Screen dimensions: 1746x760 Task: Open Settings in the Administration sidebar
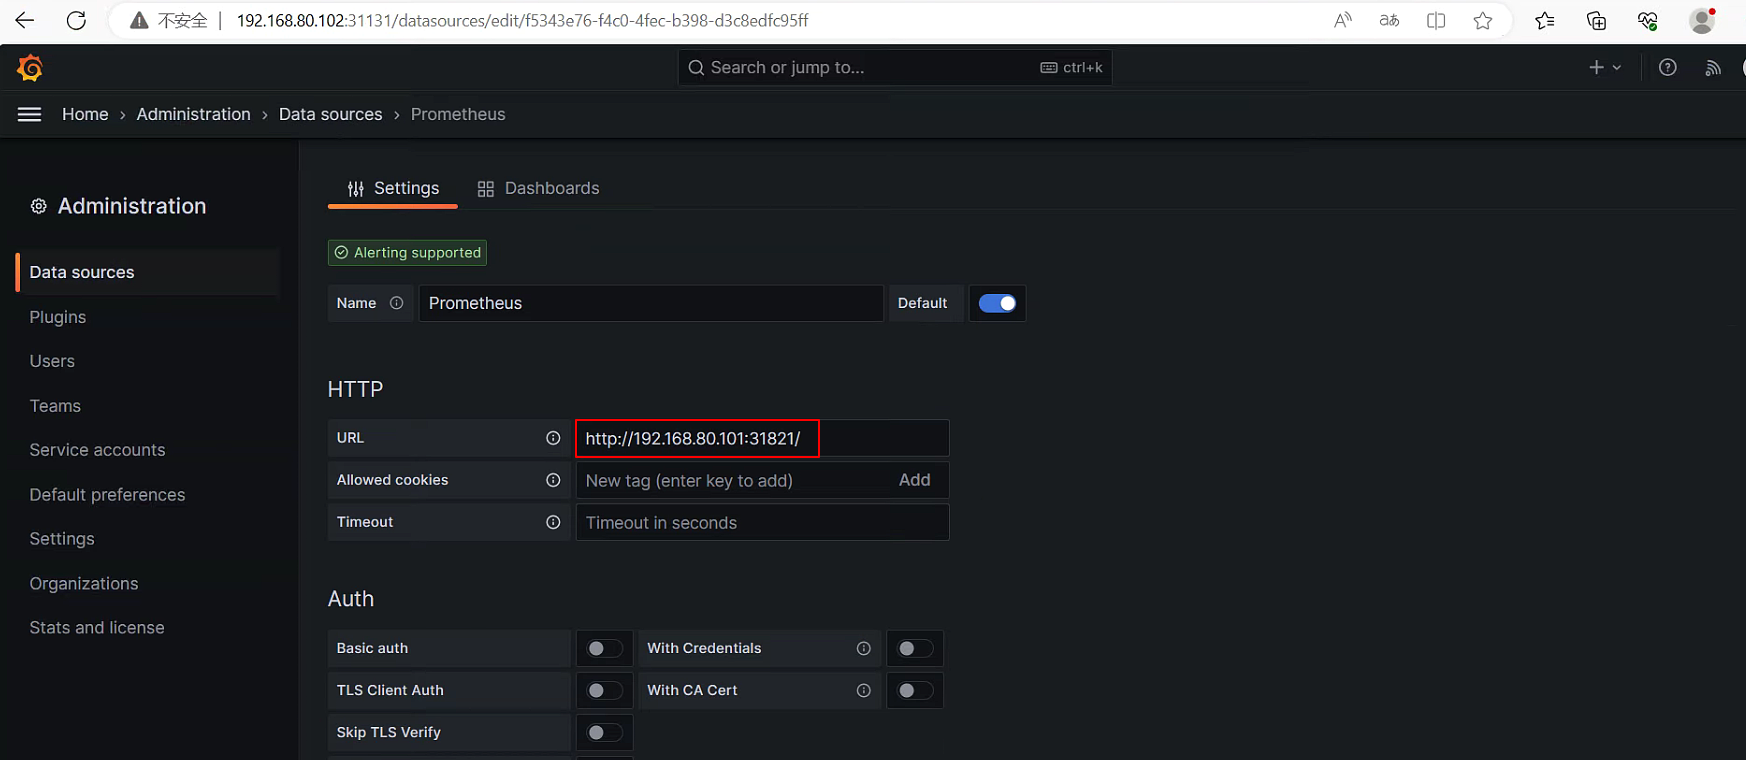point(62,539)
